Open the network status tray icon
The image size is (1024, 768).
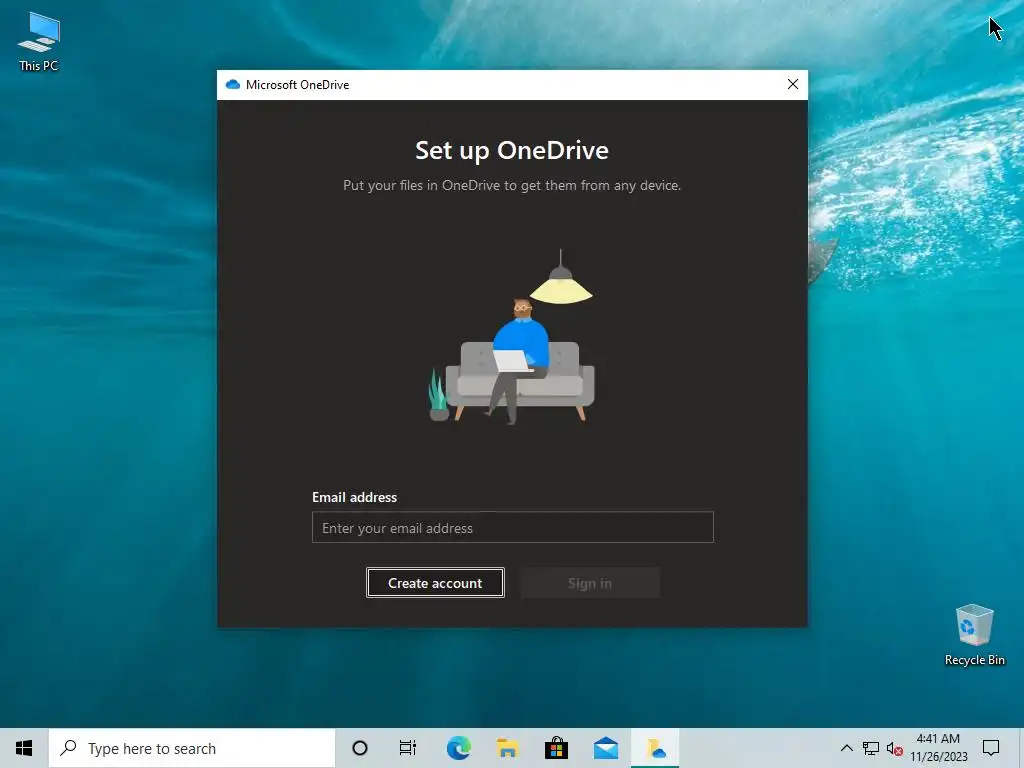[871, 748]
